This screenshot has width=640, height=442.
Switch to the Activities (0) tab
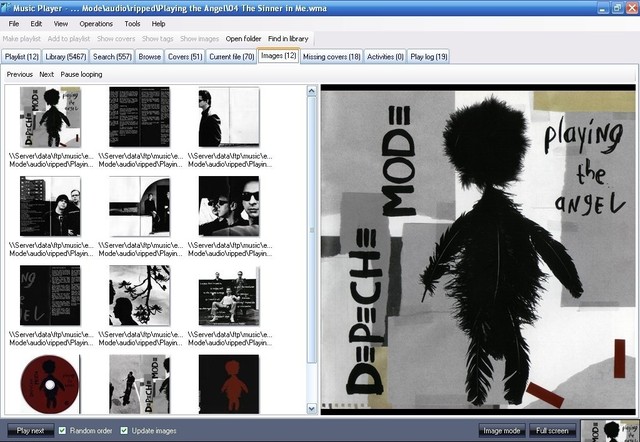[x=385, y=57]
